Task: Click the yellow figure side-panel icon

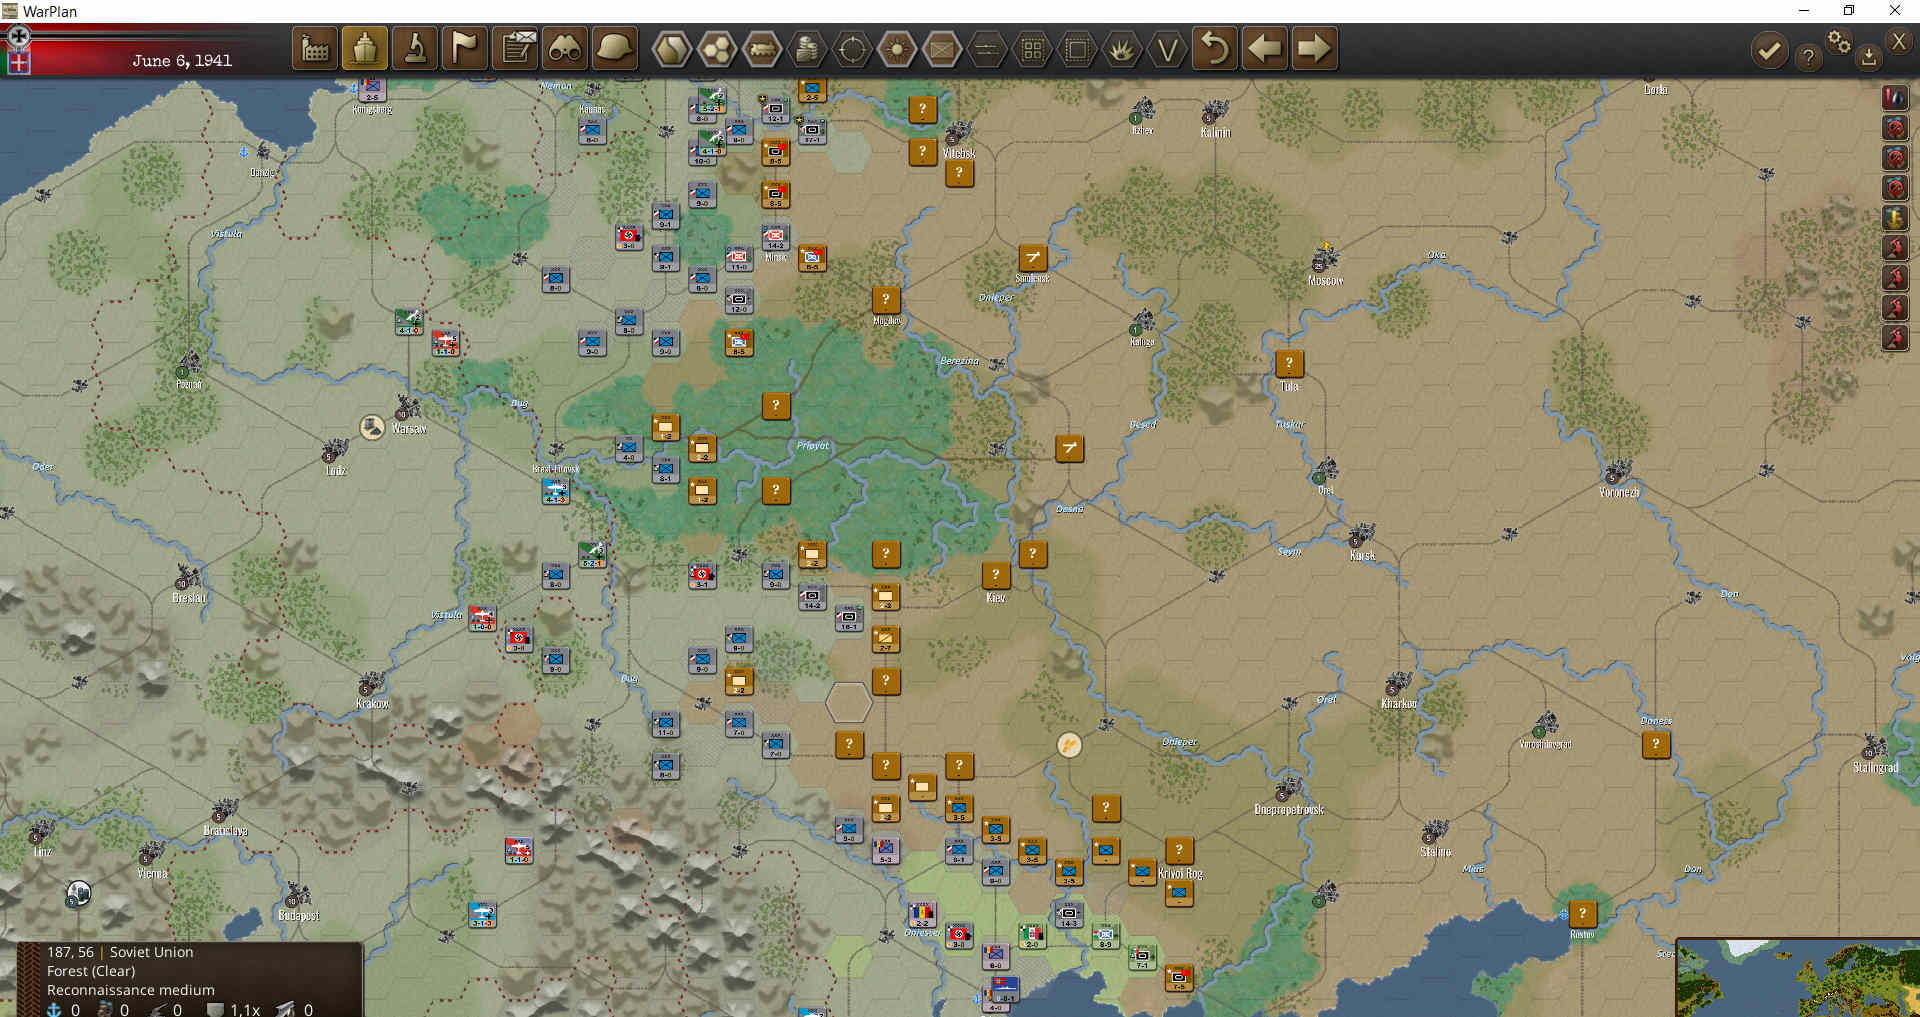Action: (1894, 217)
